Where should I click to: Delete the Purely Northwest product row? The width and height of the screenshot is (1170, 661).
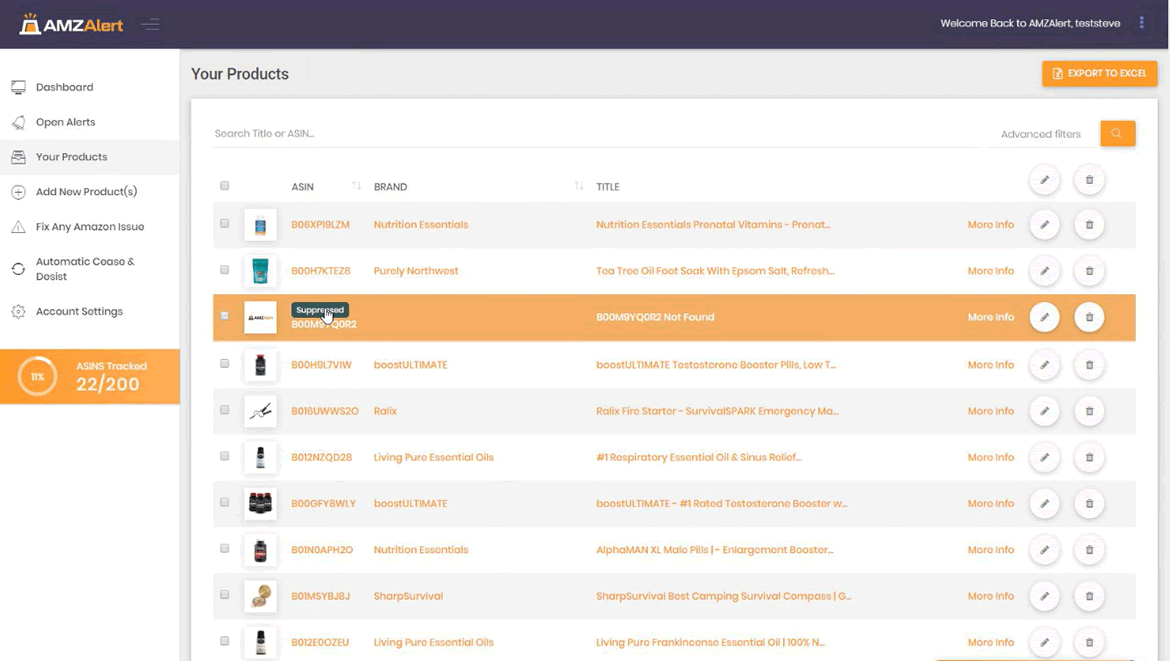click(x=1089, y=271)
